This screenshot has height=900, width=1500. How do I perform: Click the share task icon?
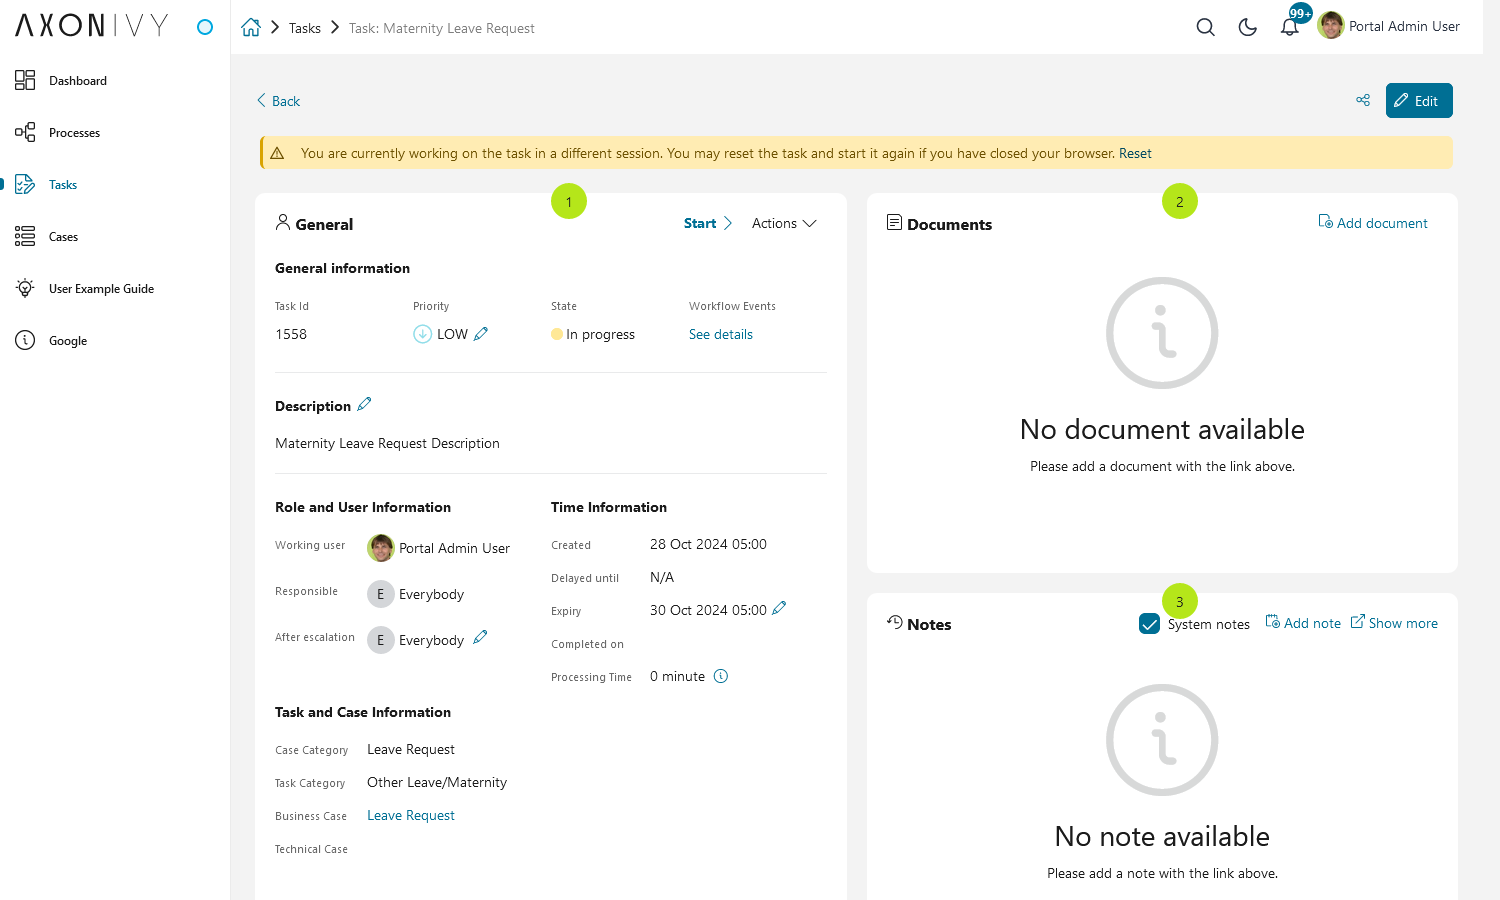click(1363, 100)
